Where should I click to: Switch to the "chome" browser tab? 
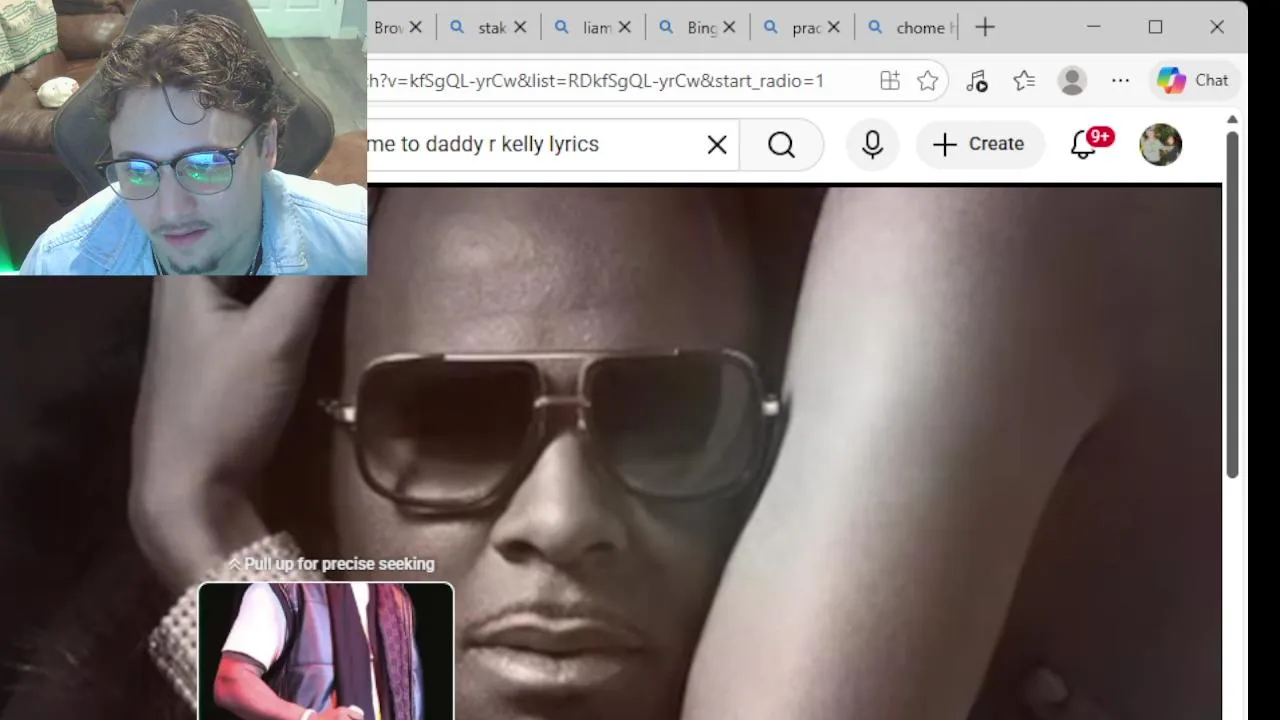point(909,28)
